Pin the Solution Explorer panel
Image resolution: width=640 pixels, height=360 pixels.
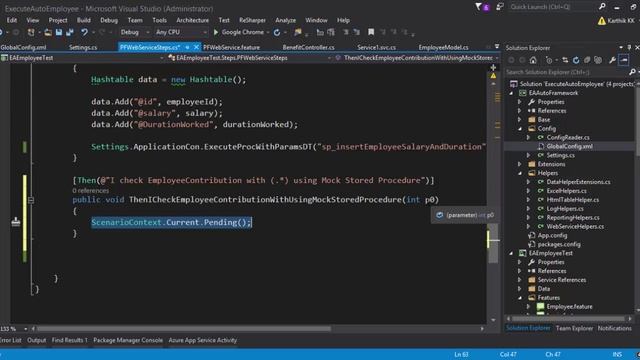click(x=629, y=47)
